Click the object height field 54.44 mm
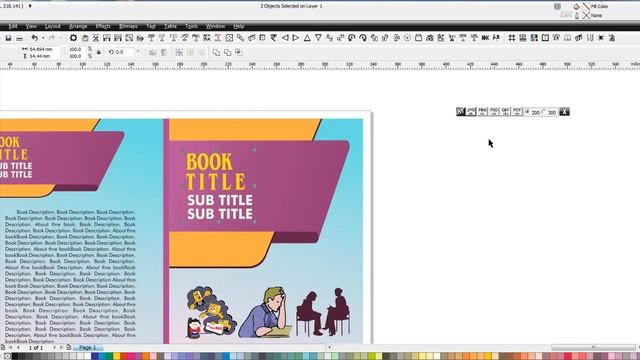Screen dimensions: 640x360 point(43,56)
